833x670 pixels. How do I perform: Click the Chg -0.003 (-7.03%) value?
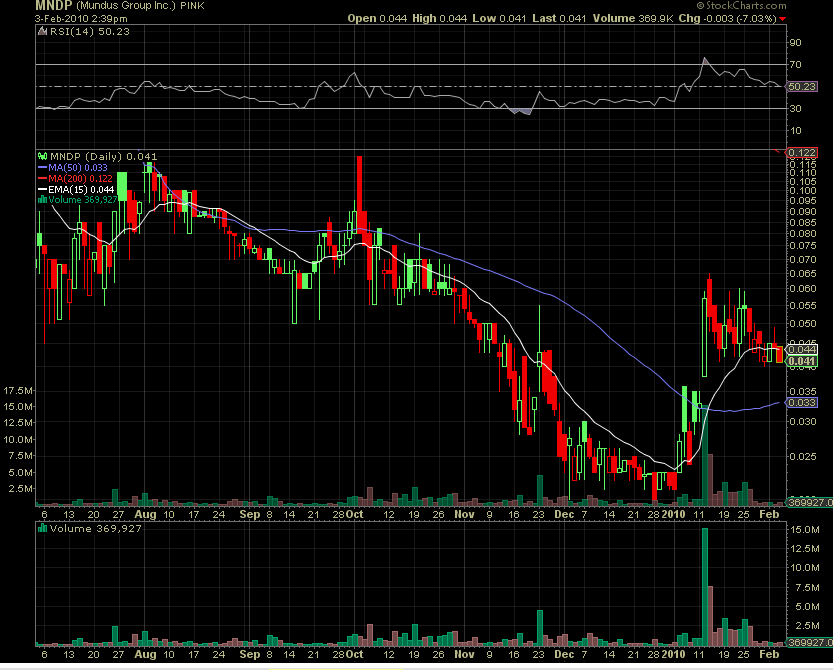(728, 18)
